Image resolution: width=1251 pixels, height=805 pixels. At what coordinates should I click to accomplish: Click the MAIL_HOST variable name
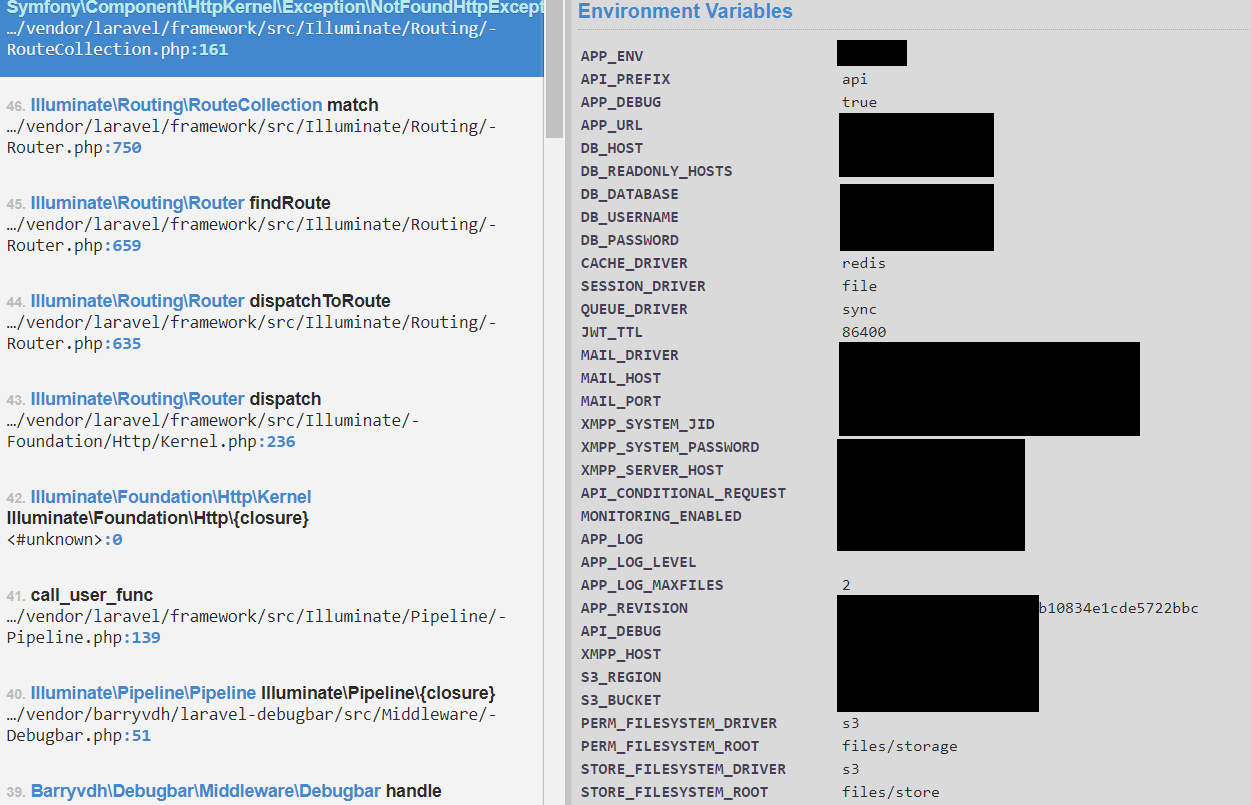[621, 378]
